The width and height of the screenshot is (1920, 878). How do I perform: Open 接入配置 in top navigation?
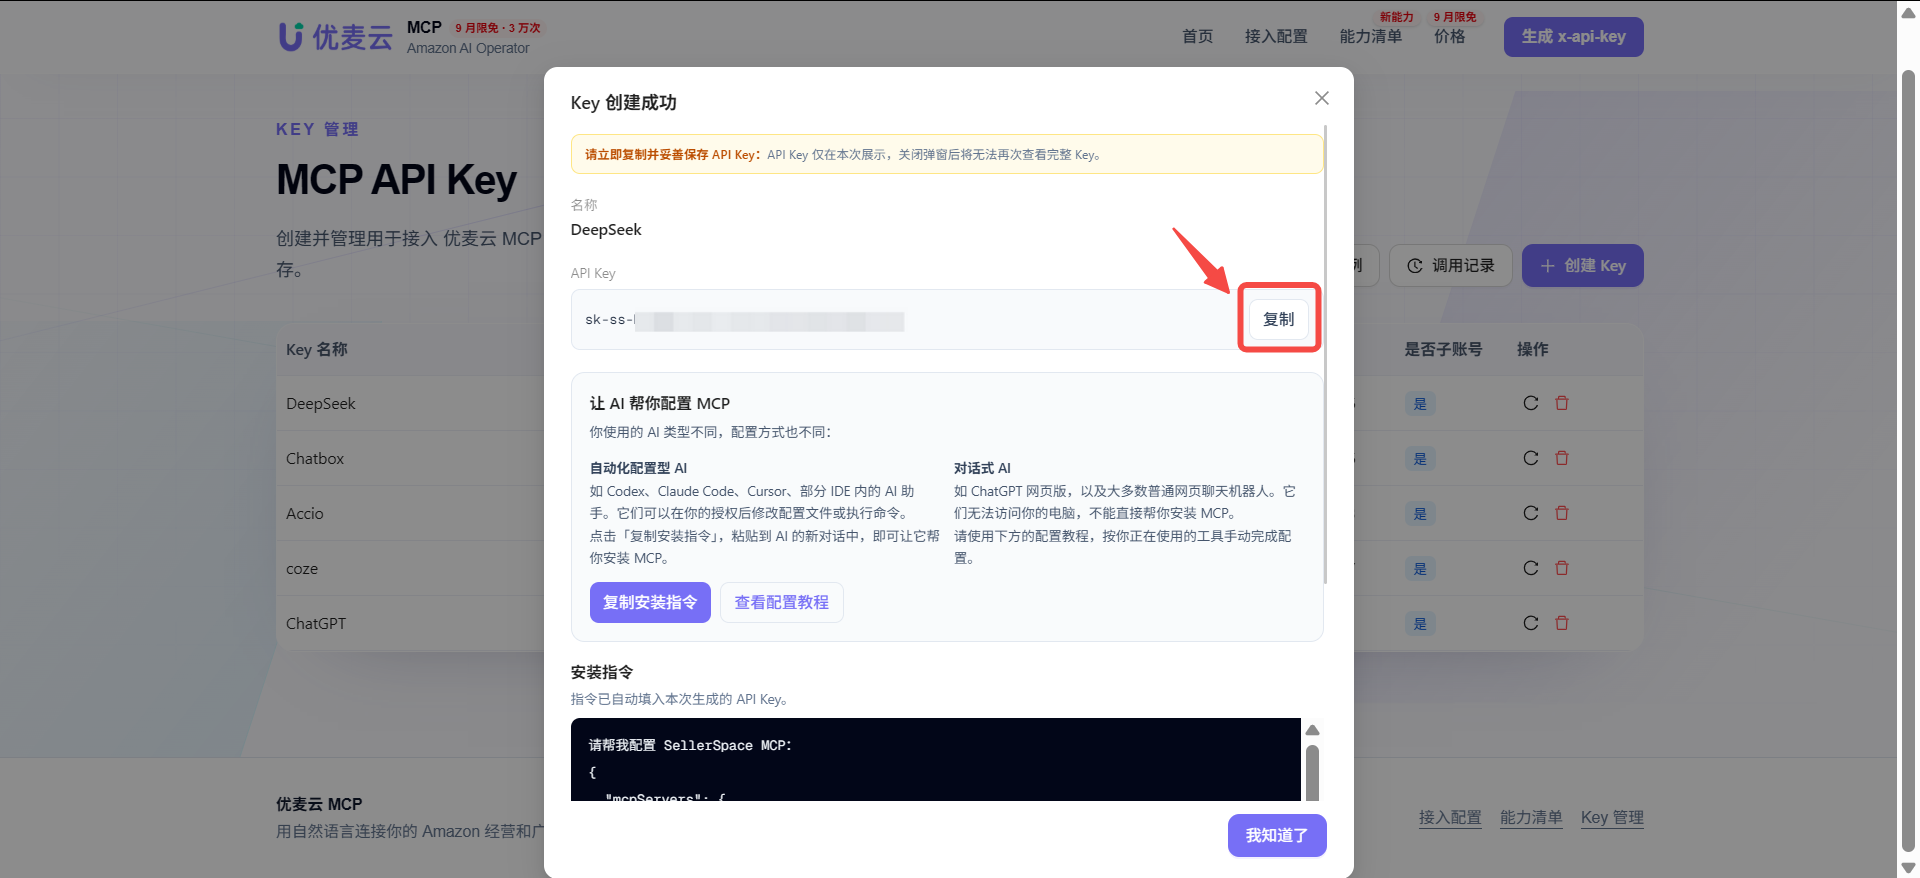point(1276,36)
